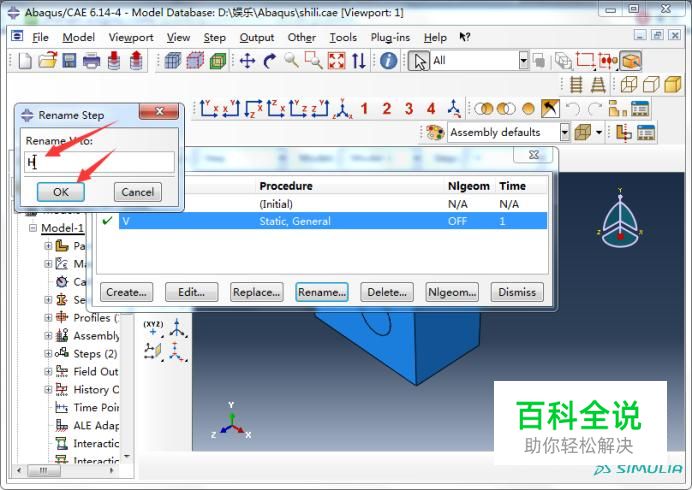Select the Rotate View tool
Viewport: 692px width, 490px height.
[269, 60]
